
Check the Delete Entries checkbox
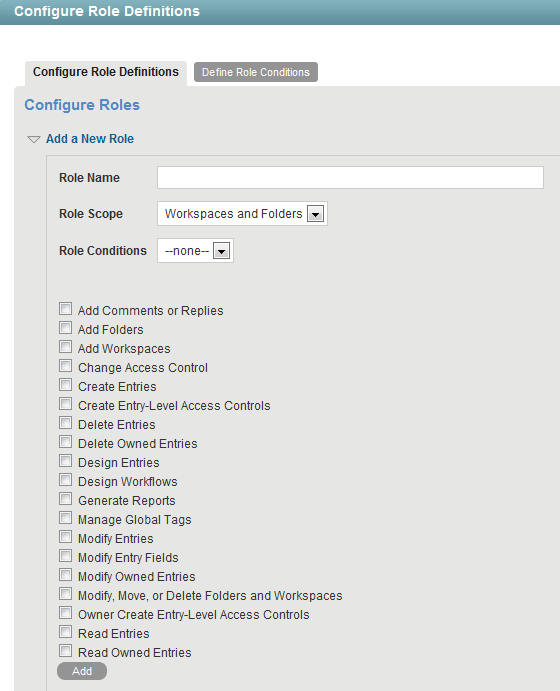pyautogui.click(x=66, y=423)
